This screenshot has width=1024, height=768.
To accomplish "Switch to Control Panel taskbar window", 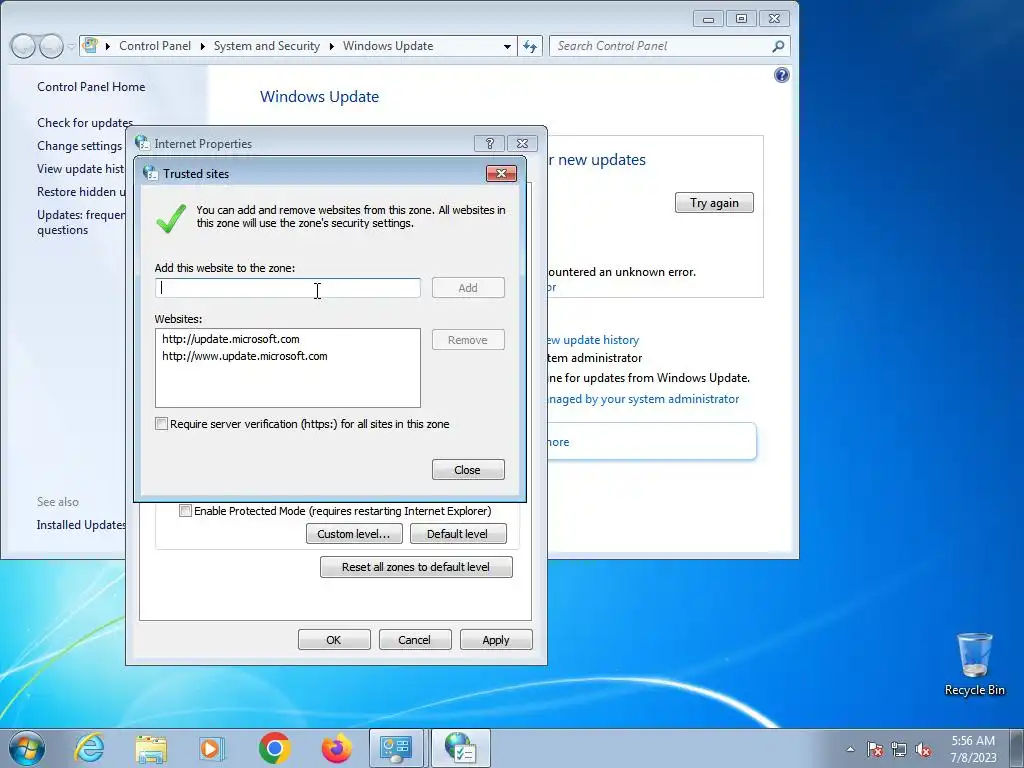I will (396, 748).
